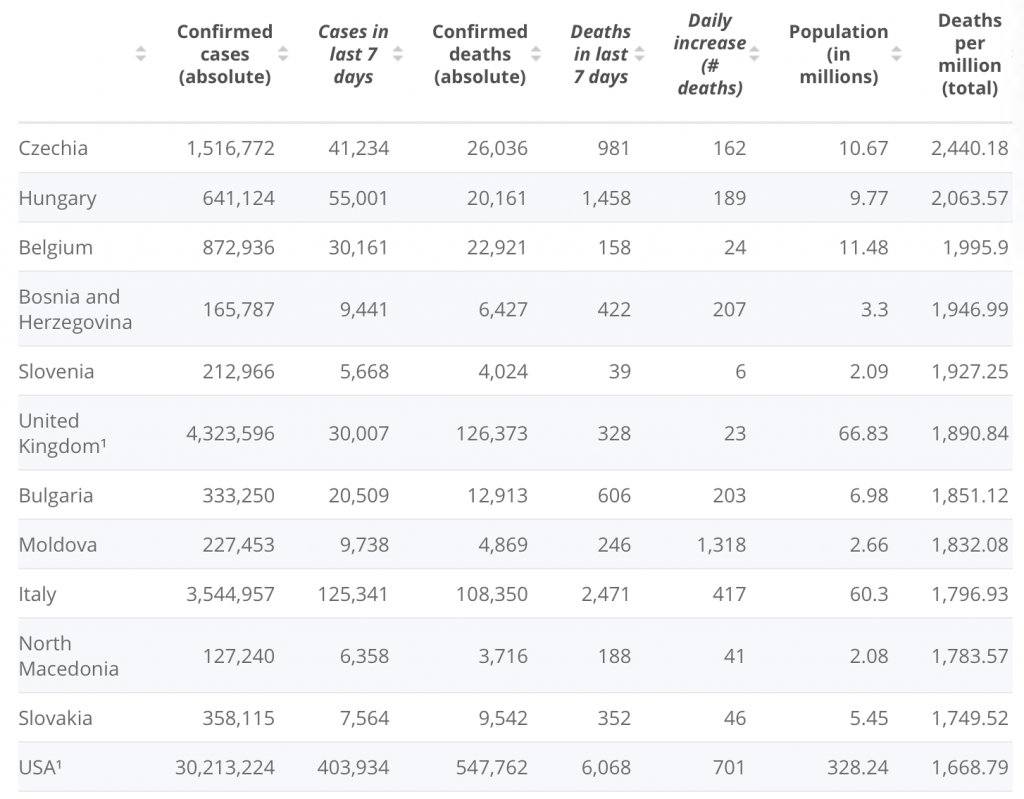Click the Population (in millions) header text
Image resolution: width=1024 pixels, height=799 pixels.
838,54
